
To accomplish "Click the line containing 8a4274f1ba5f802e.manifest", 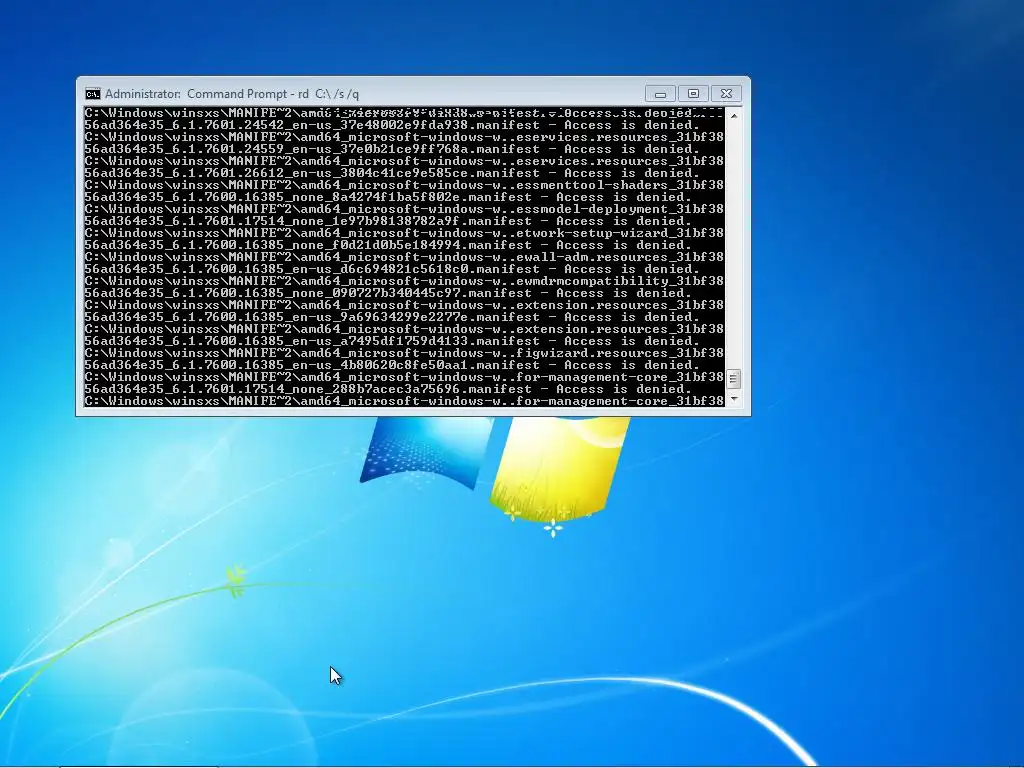I will tap(388, 197).
